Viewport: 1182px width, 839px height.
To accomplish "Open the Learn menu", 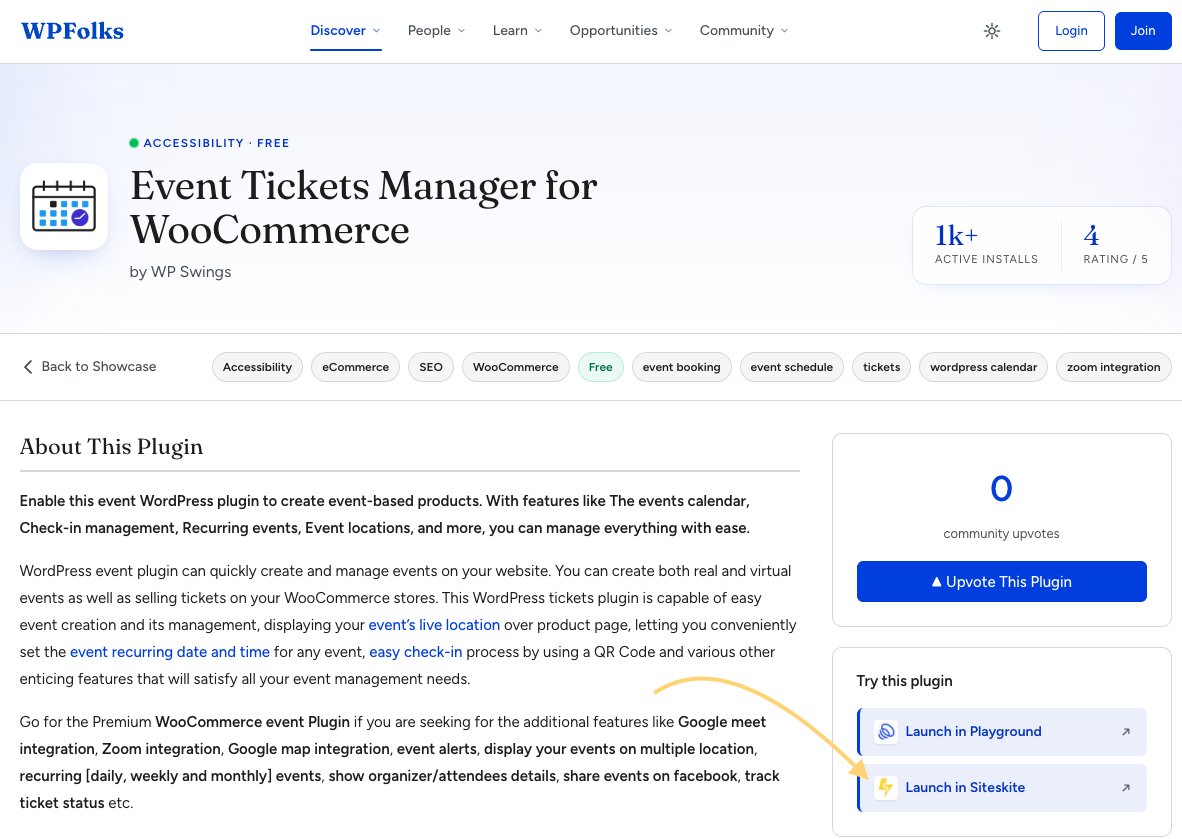I will point(517,31).
